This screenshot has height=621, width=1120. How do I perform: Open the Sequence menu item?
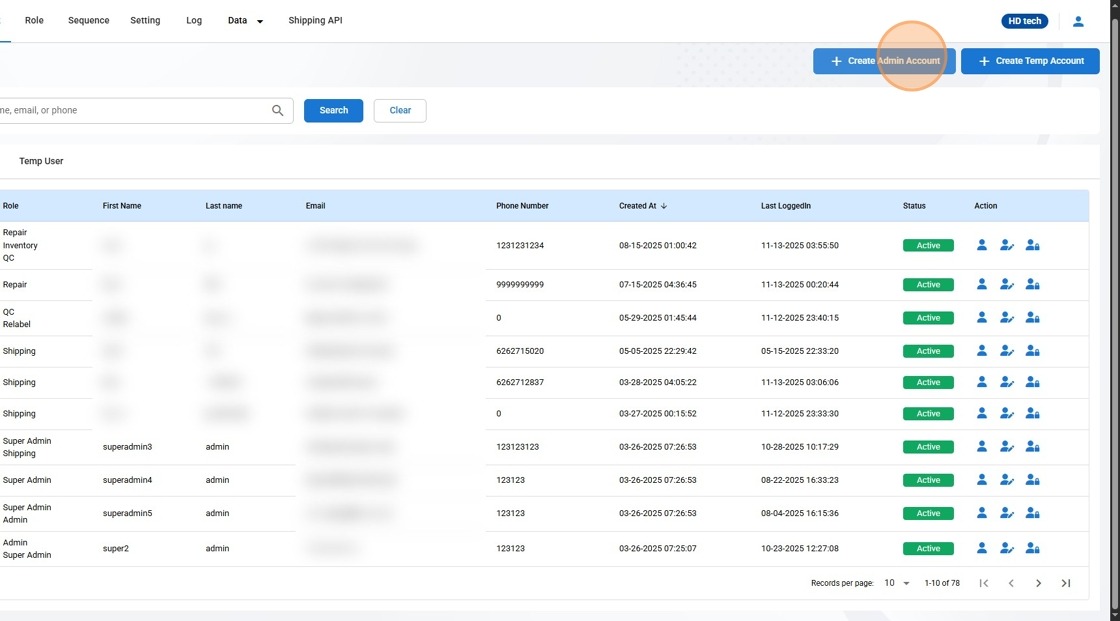(89, 21)
